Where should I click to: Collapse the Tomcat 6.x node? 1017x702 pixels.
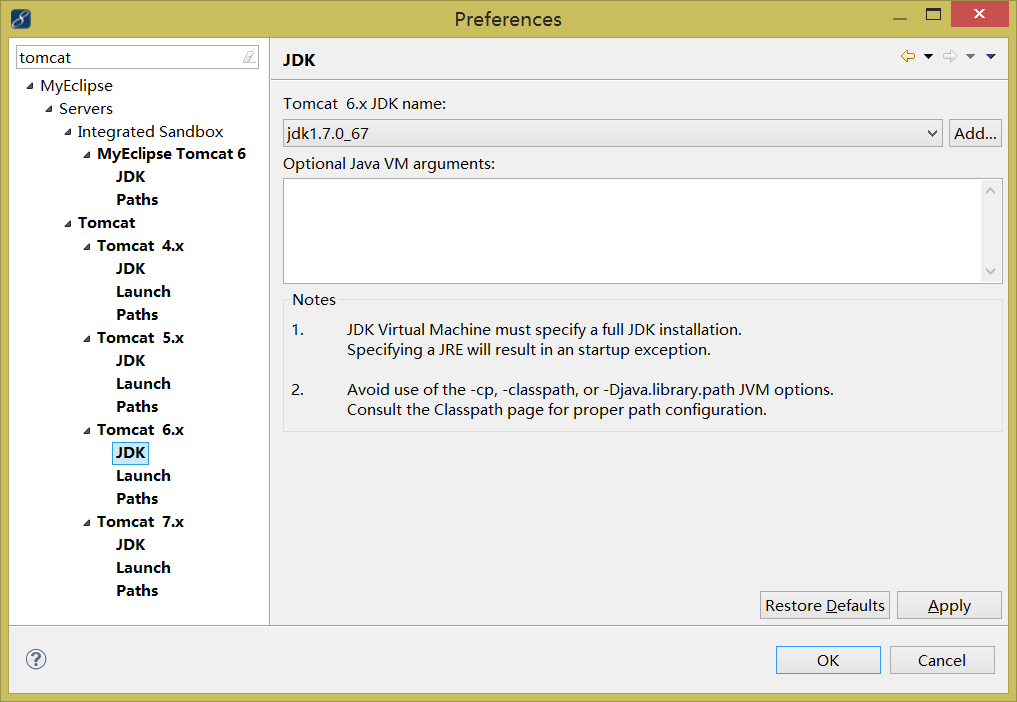pos(87,430)
